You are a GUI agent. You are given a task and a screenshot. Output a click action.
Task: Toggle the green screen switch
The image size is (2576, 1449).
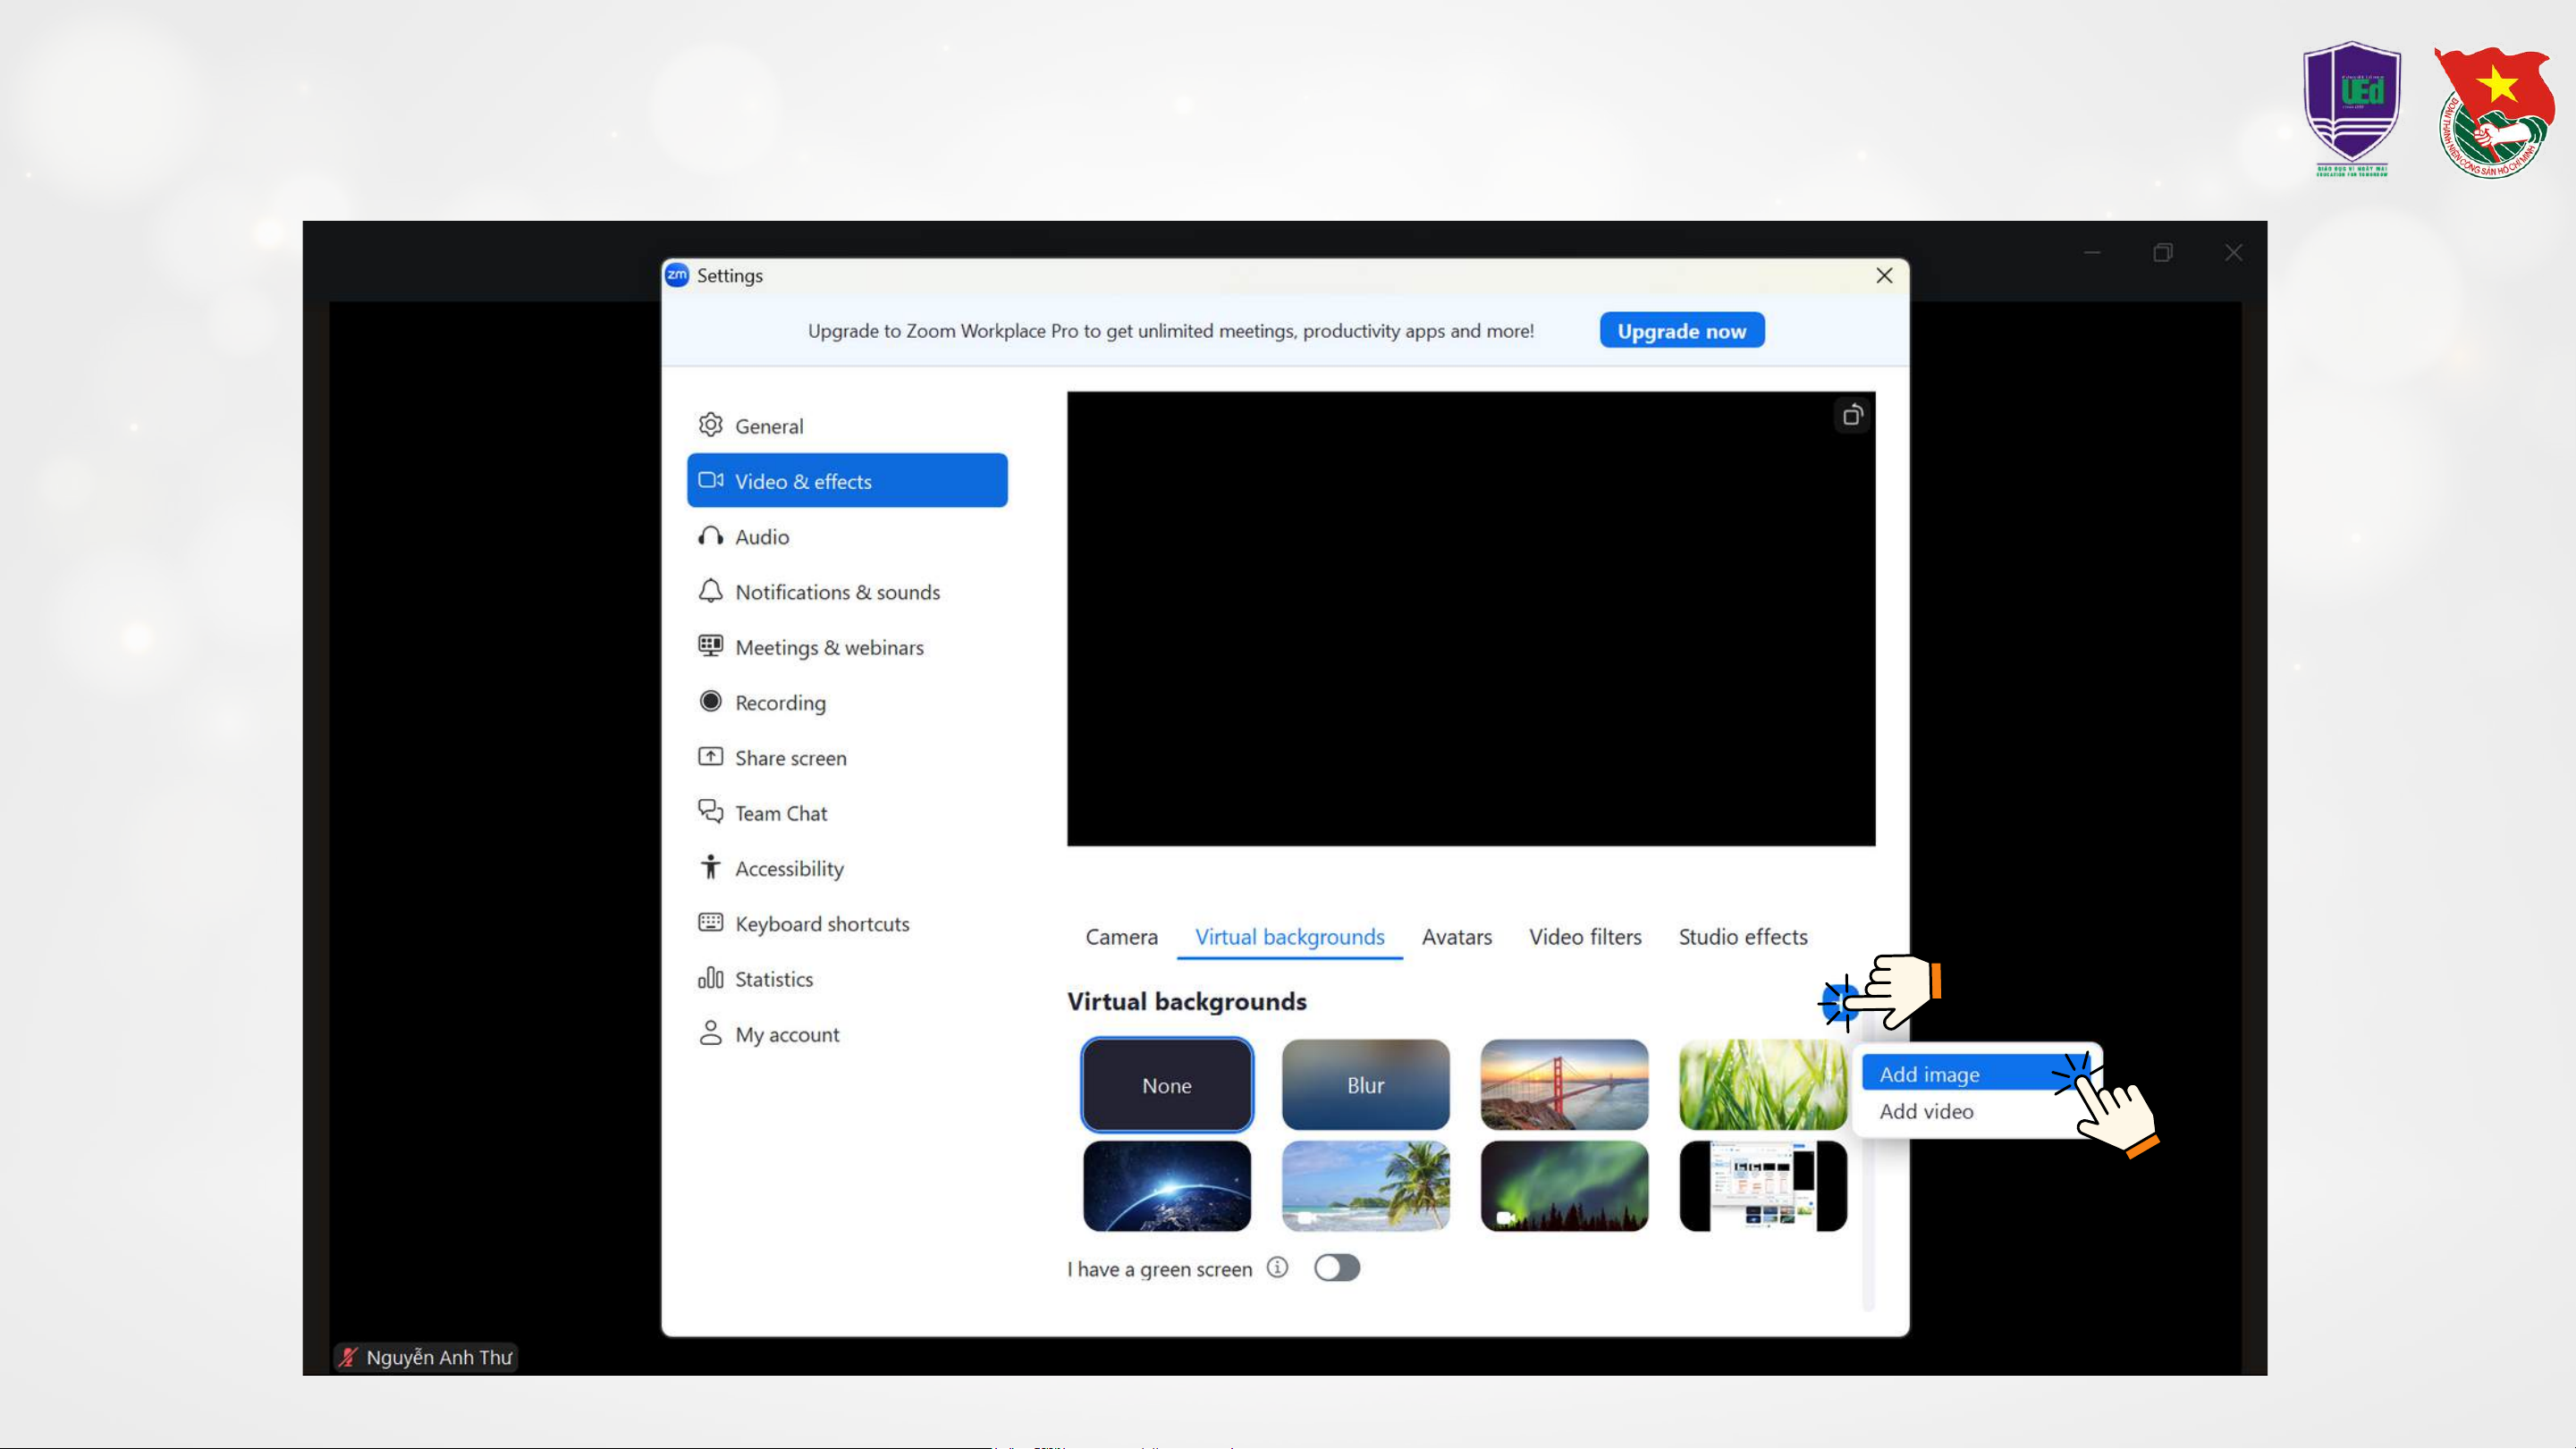click(1336, 1268)
